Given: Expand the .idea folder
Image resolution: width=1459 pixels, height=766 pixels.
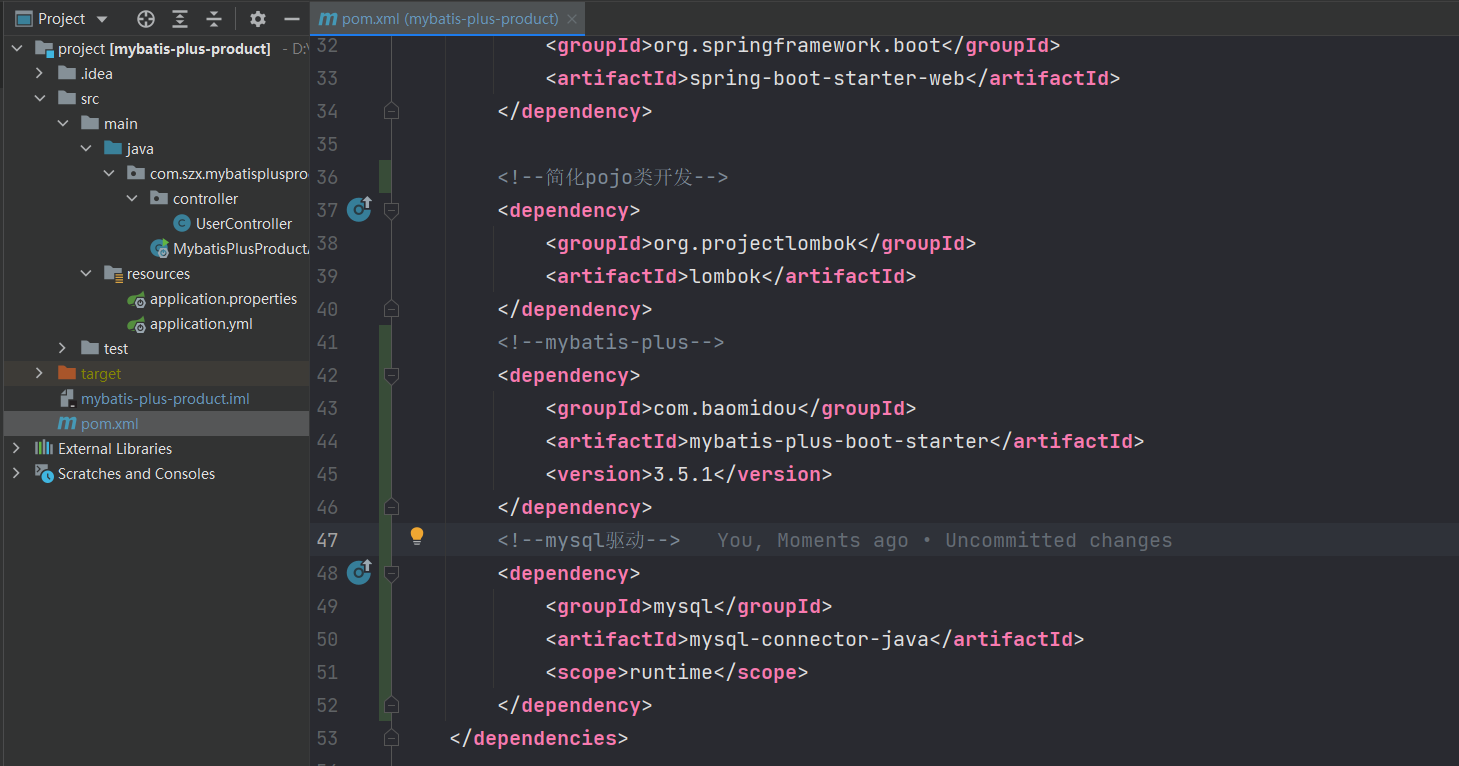Looking at the screenshot, I should point(39,73).
